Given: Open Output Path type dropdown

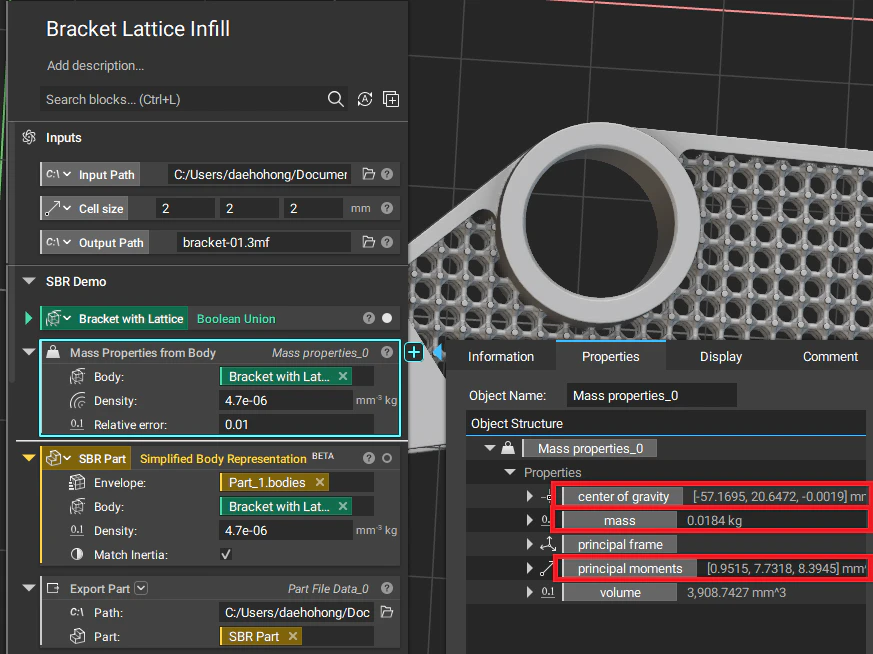Looking at the screenshot, I should pos(59,242).
